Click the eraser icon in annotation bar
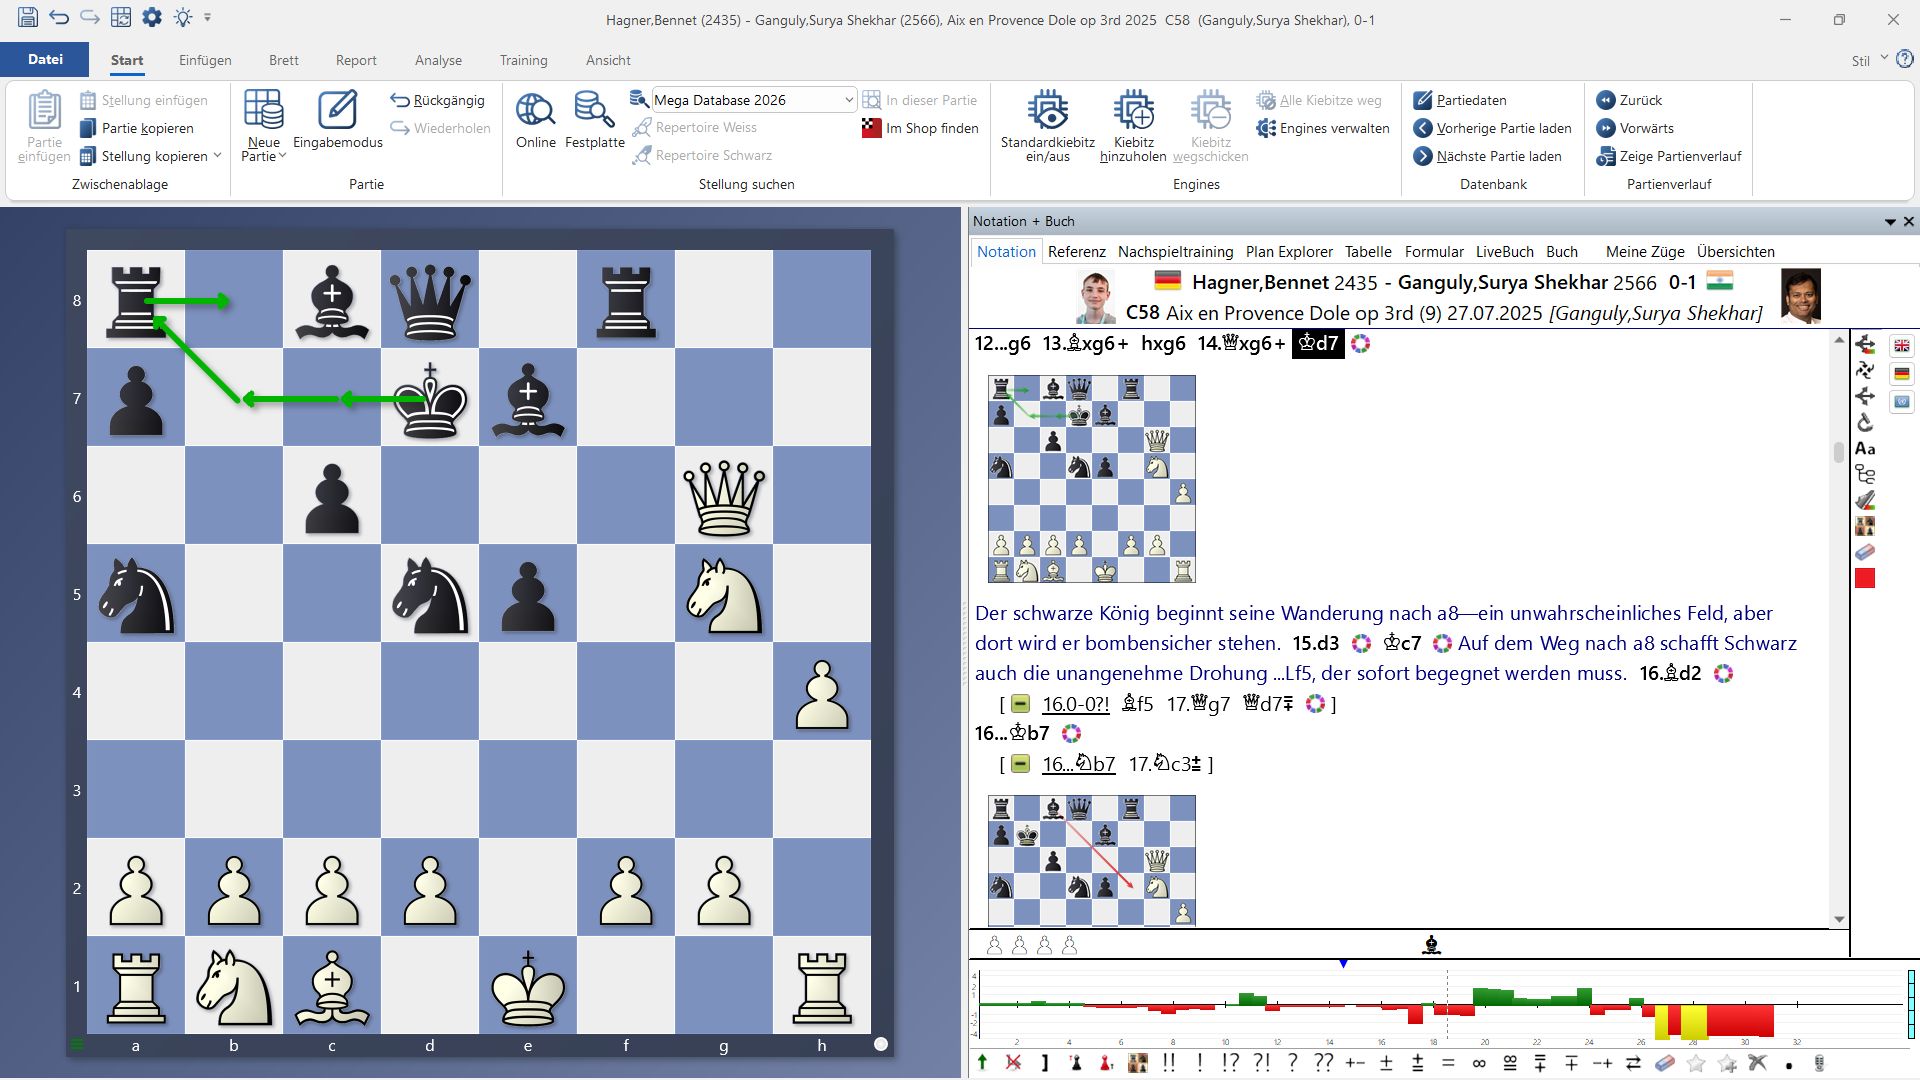 [1664, 1063]
